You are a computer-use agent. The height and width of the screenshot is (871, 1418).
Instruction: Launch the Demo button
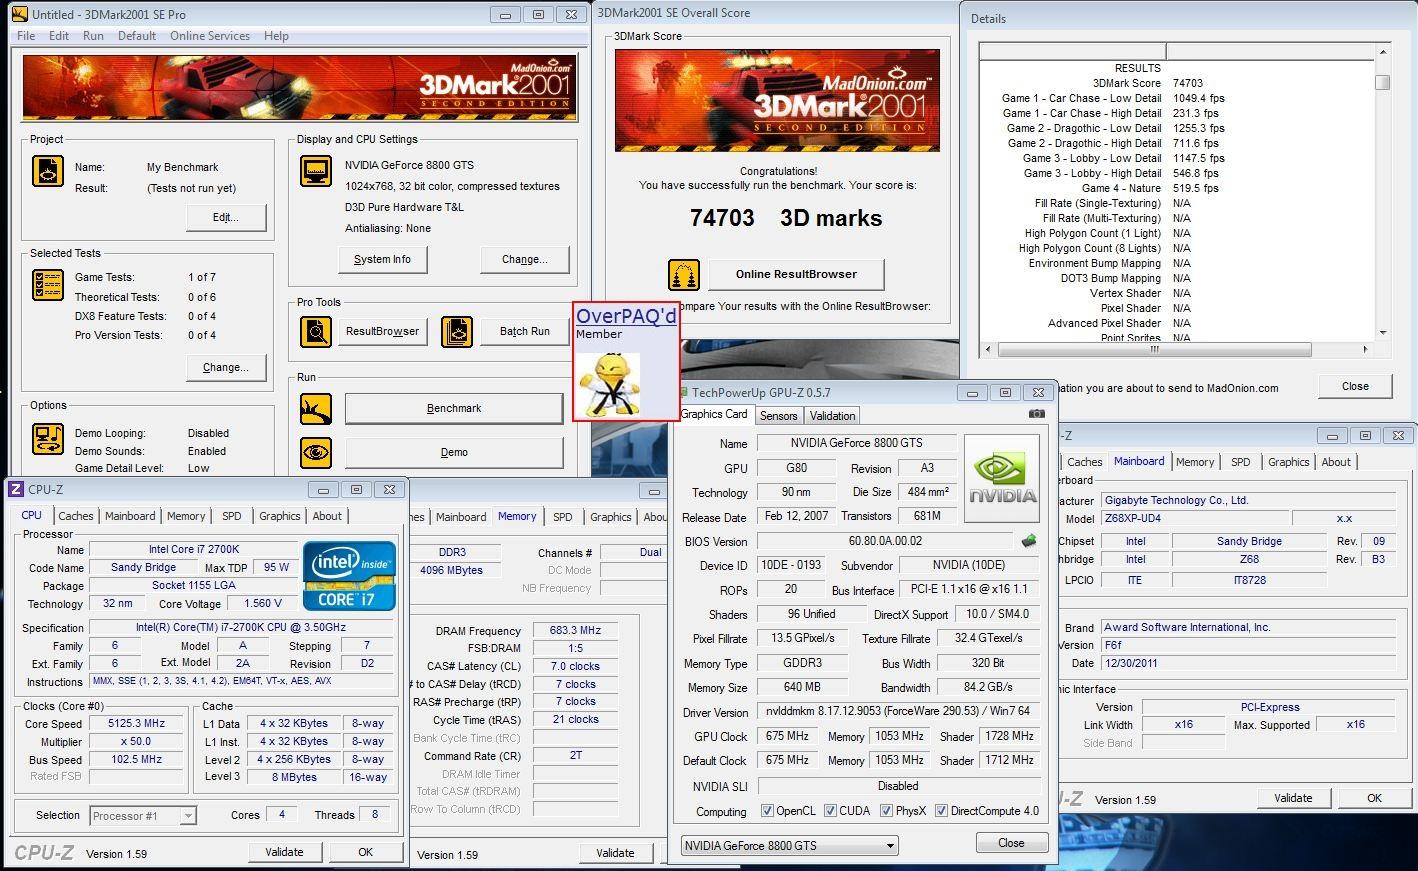454,452
